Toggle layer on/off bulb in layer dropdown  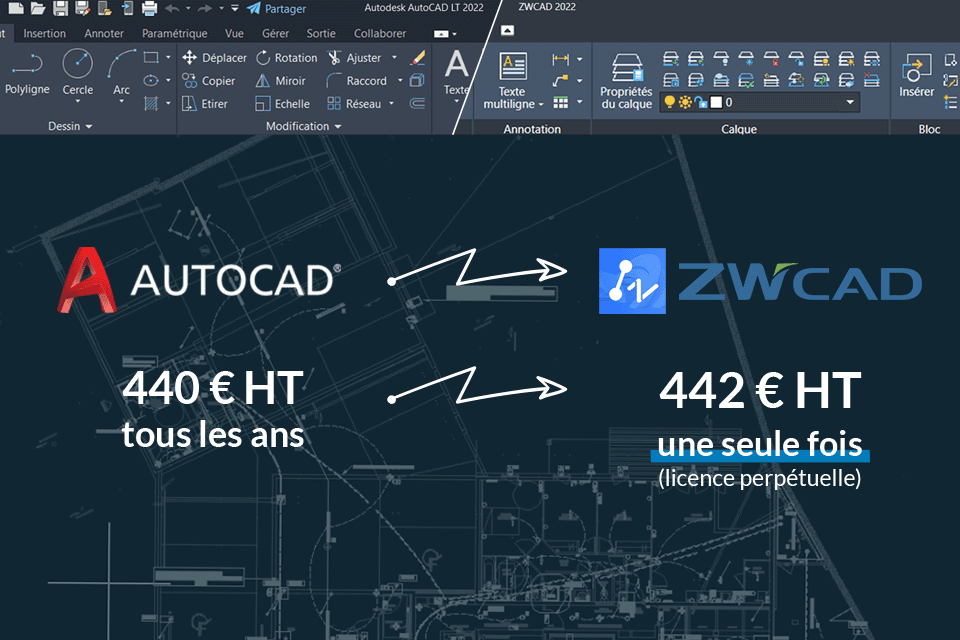(x=669, y=102)
